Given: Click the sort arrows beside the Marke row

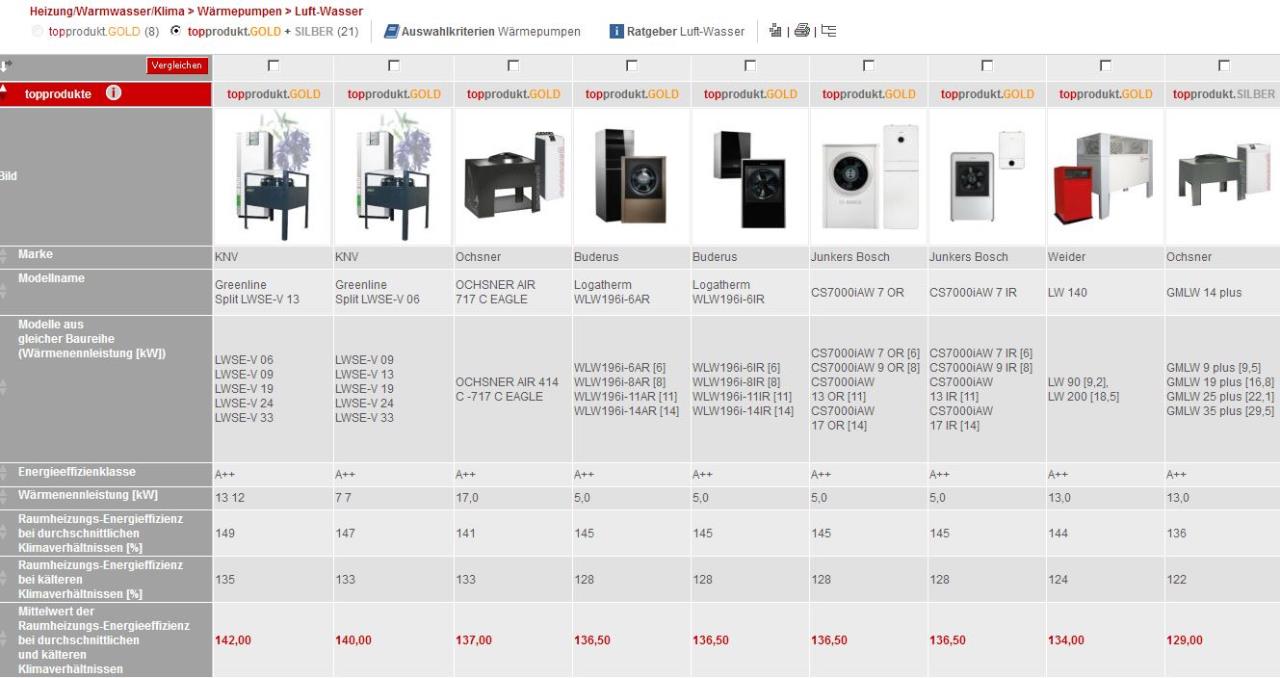Looking at the screenshot, I should [5, 256].
